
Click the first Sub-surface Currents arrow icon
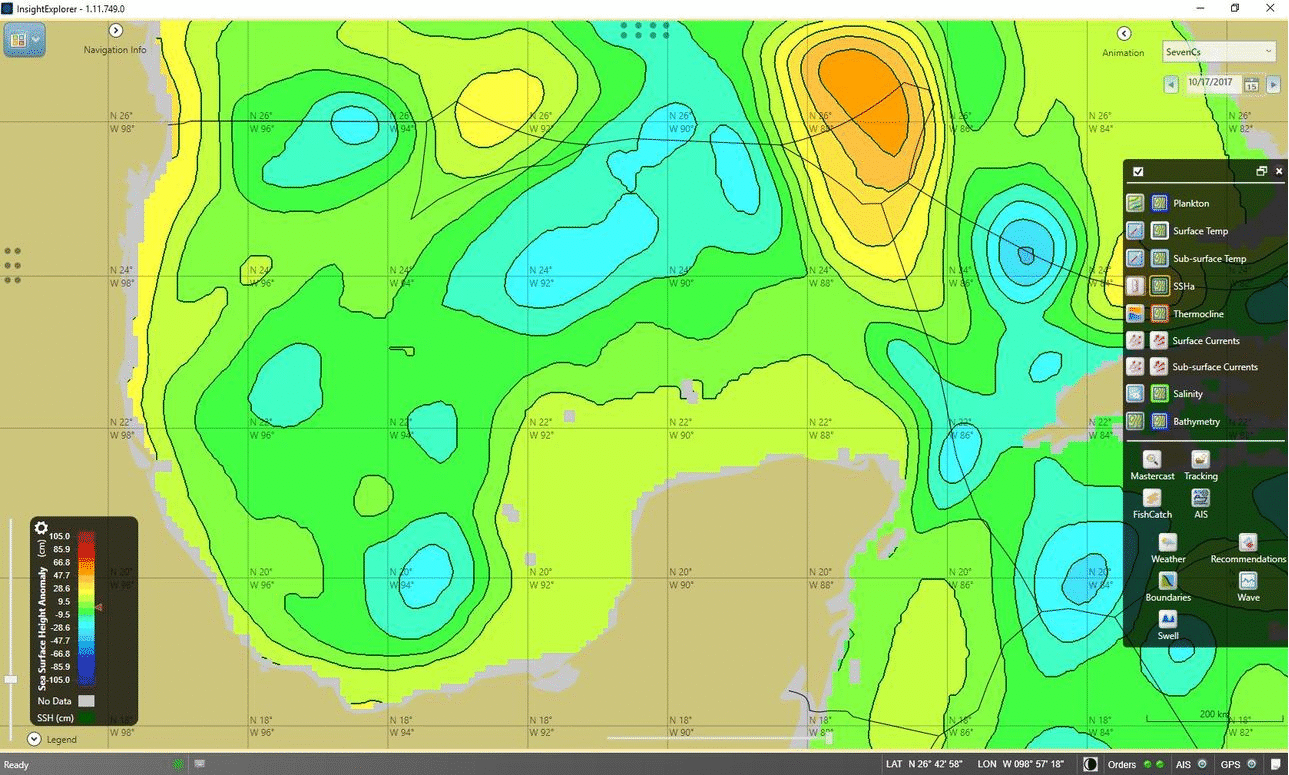1136,367
